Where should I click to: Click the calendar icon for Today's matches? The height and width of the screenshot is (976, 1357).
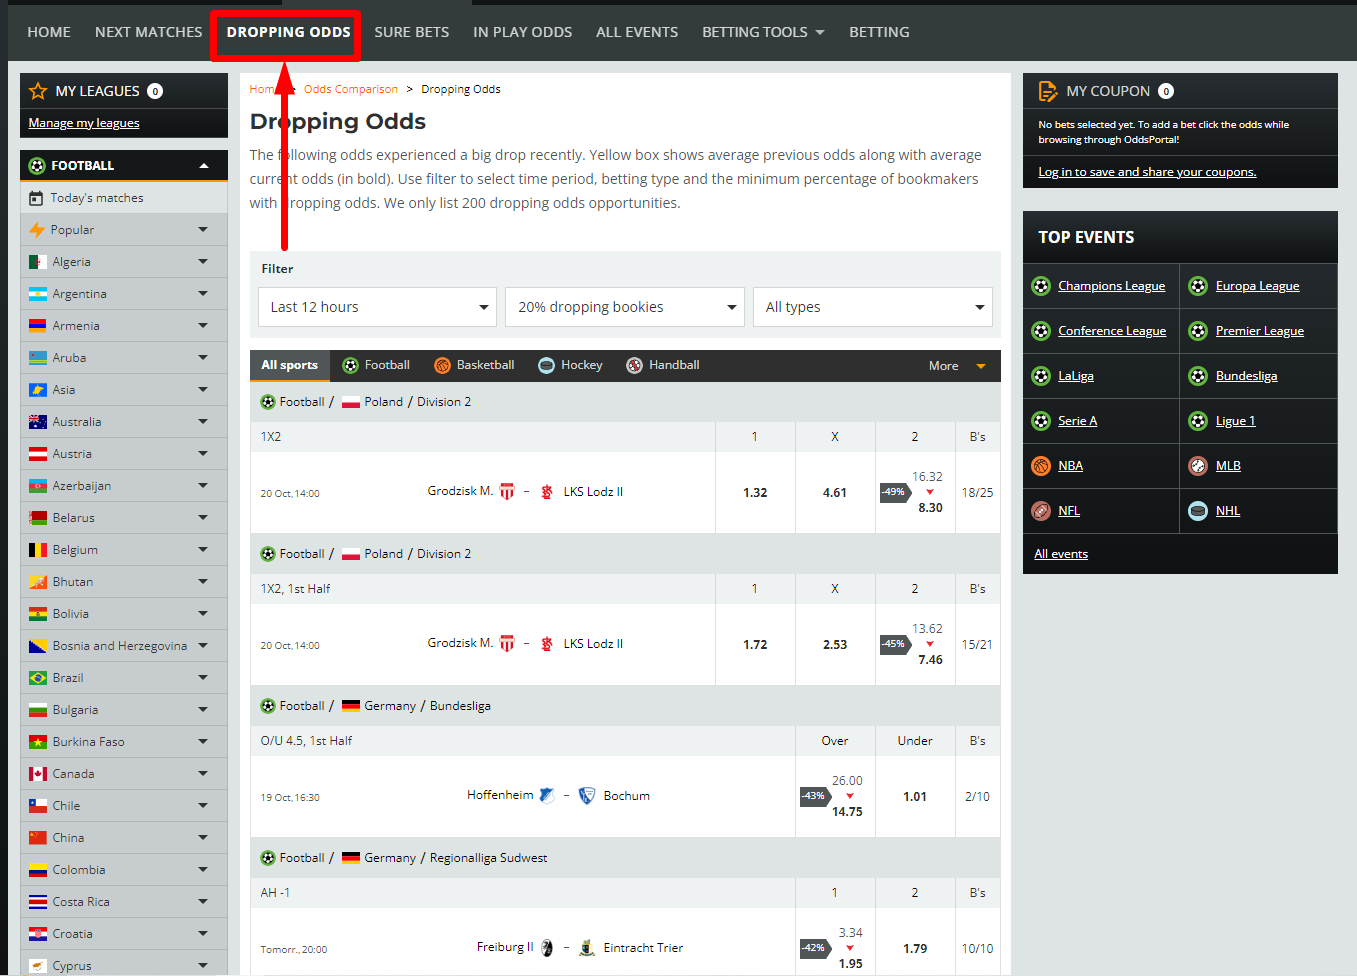coord(37,198)
